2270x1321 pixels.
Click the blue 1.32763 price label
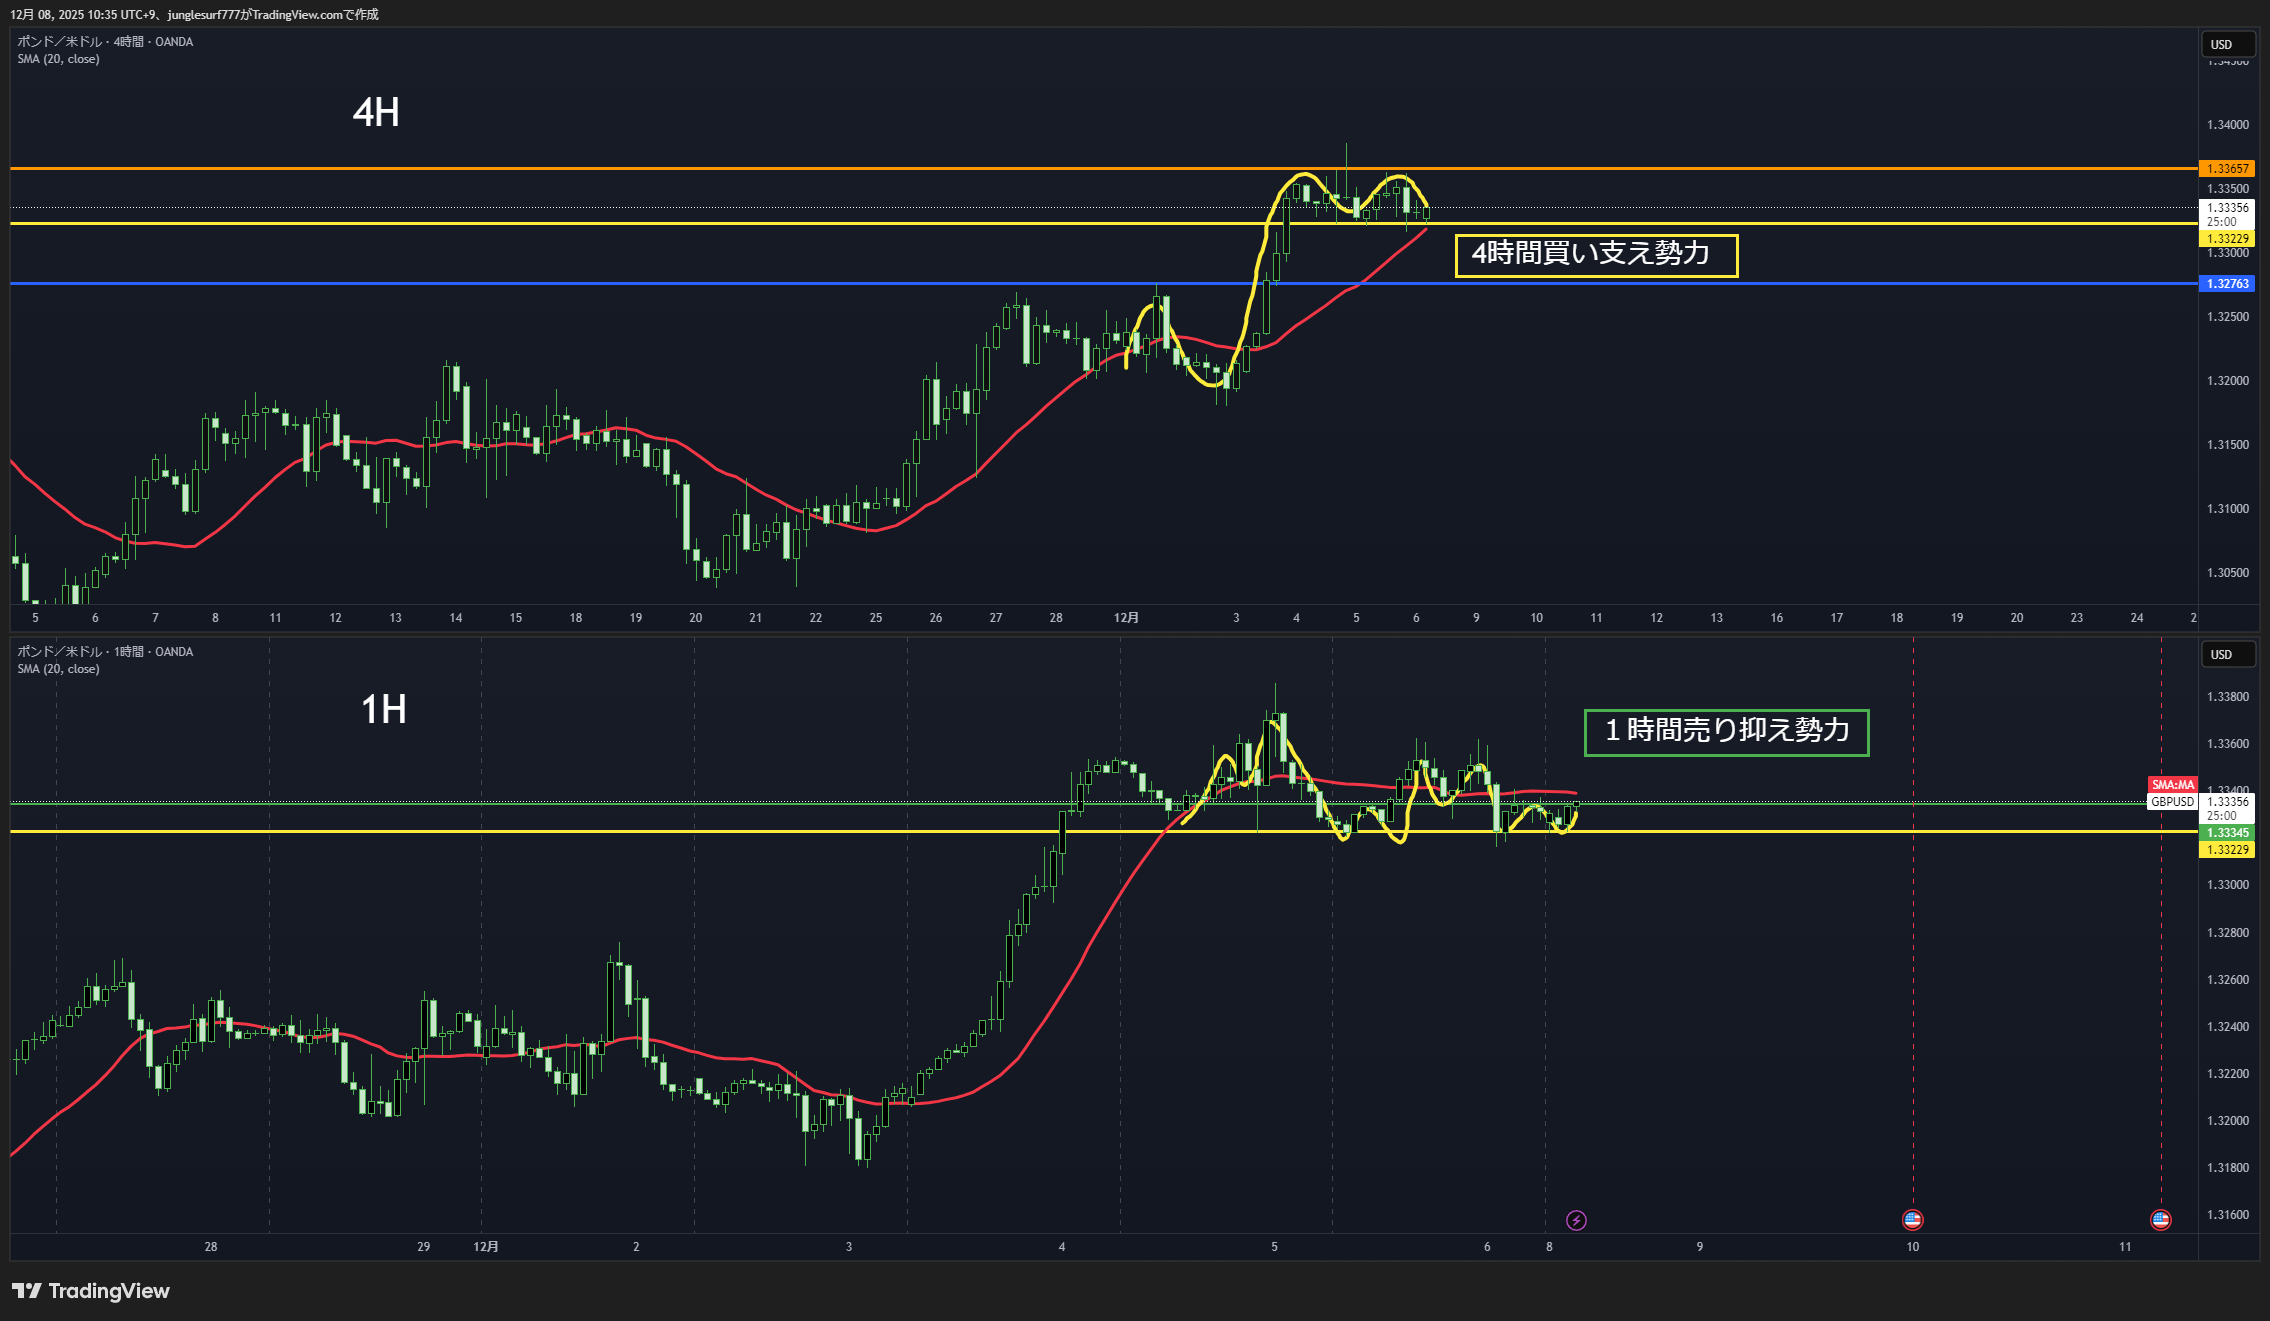[2227, 284]
